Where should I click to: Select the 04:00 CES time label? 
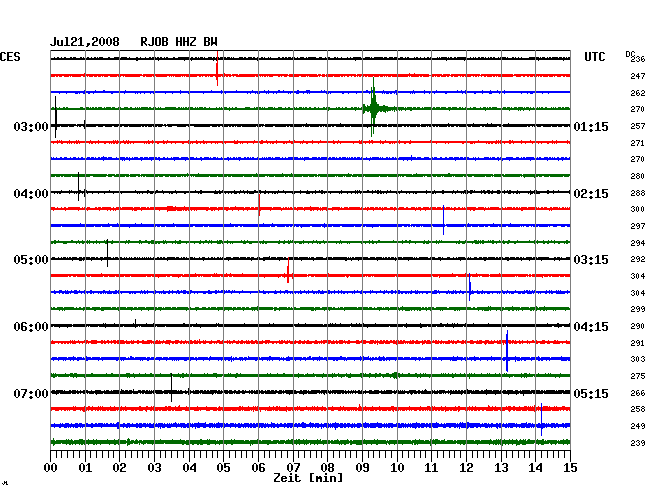(31, 194)
